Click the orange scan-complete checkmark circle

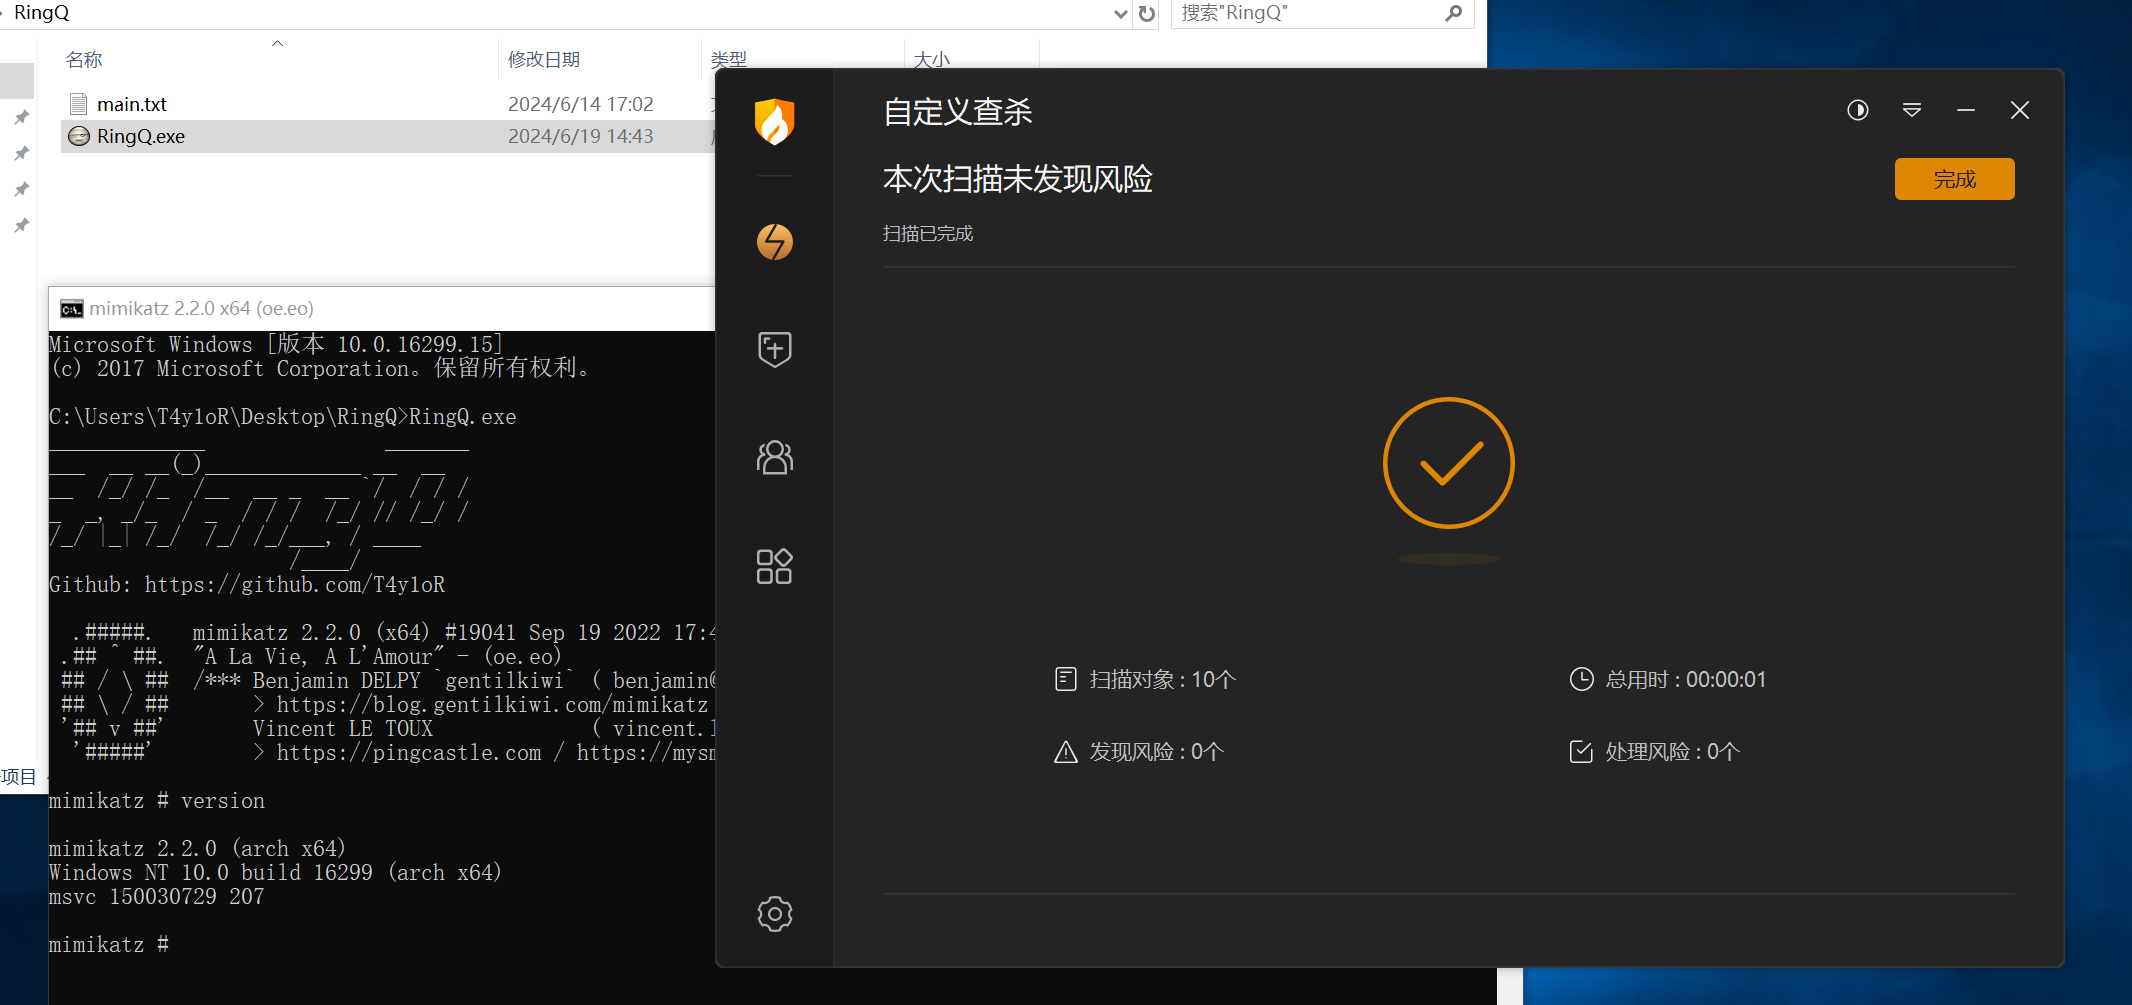tap(1448, 463)
